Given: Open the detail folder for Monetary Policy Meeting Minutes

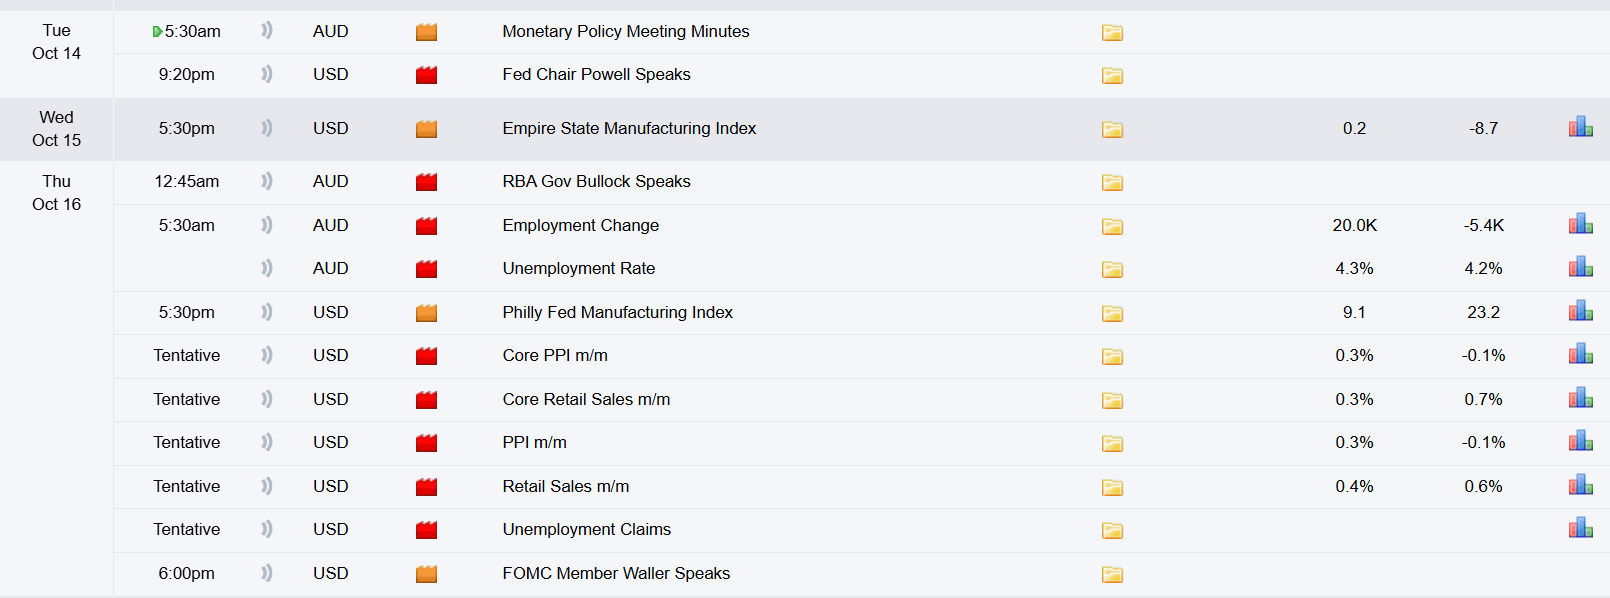Looking at the screenshot, I should pyautogui.click(x=1112, y=32).
